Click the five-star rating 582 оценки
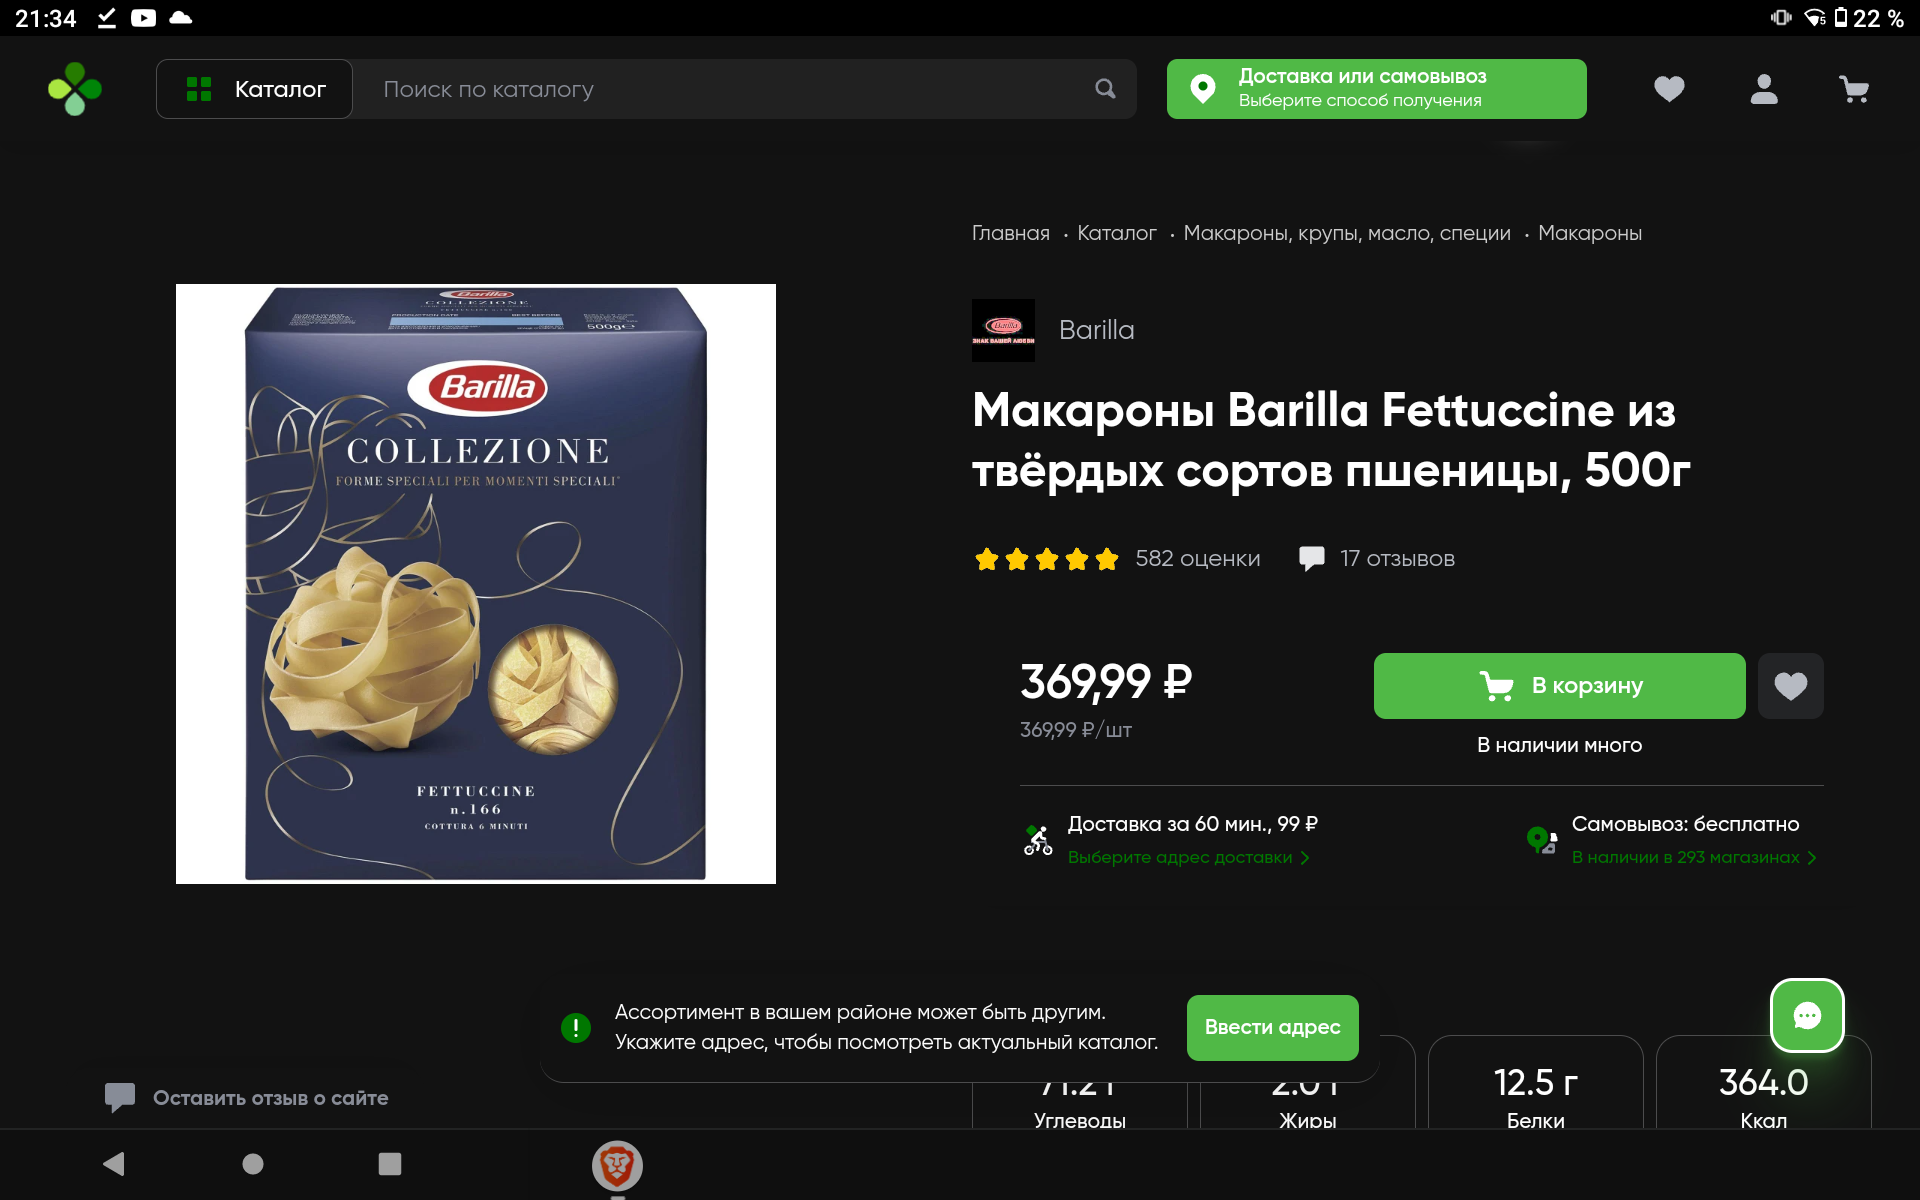 pyautogui.click(x=1117, y=559)
